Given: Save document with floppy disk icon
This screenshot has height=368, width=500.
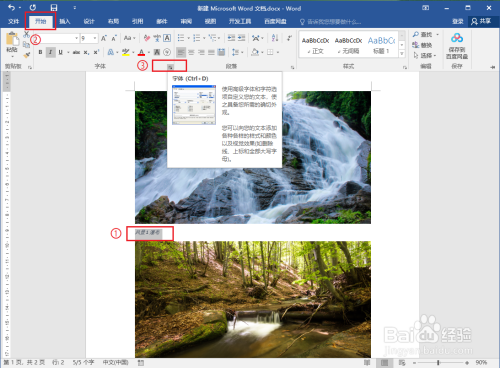Looking at the screenshot, I should click(x=54, y=8).
